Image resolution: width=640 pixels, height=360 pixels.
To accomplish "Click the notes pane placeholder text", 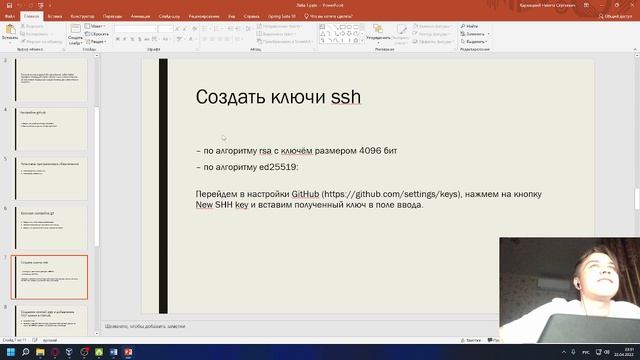I will coord(145,326).
